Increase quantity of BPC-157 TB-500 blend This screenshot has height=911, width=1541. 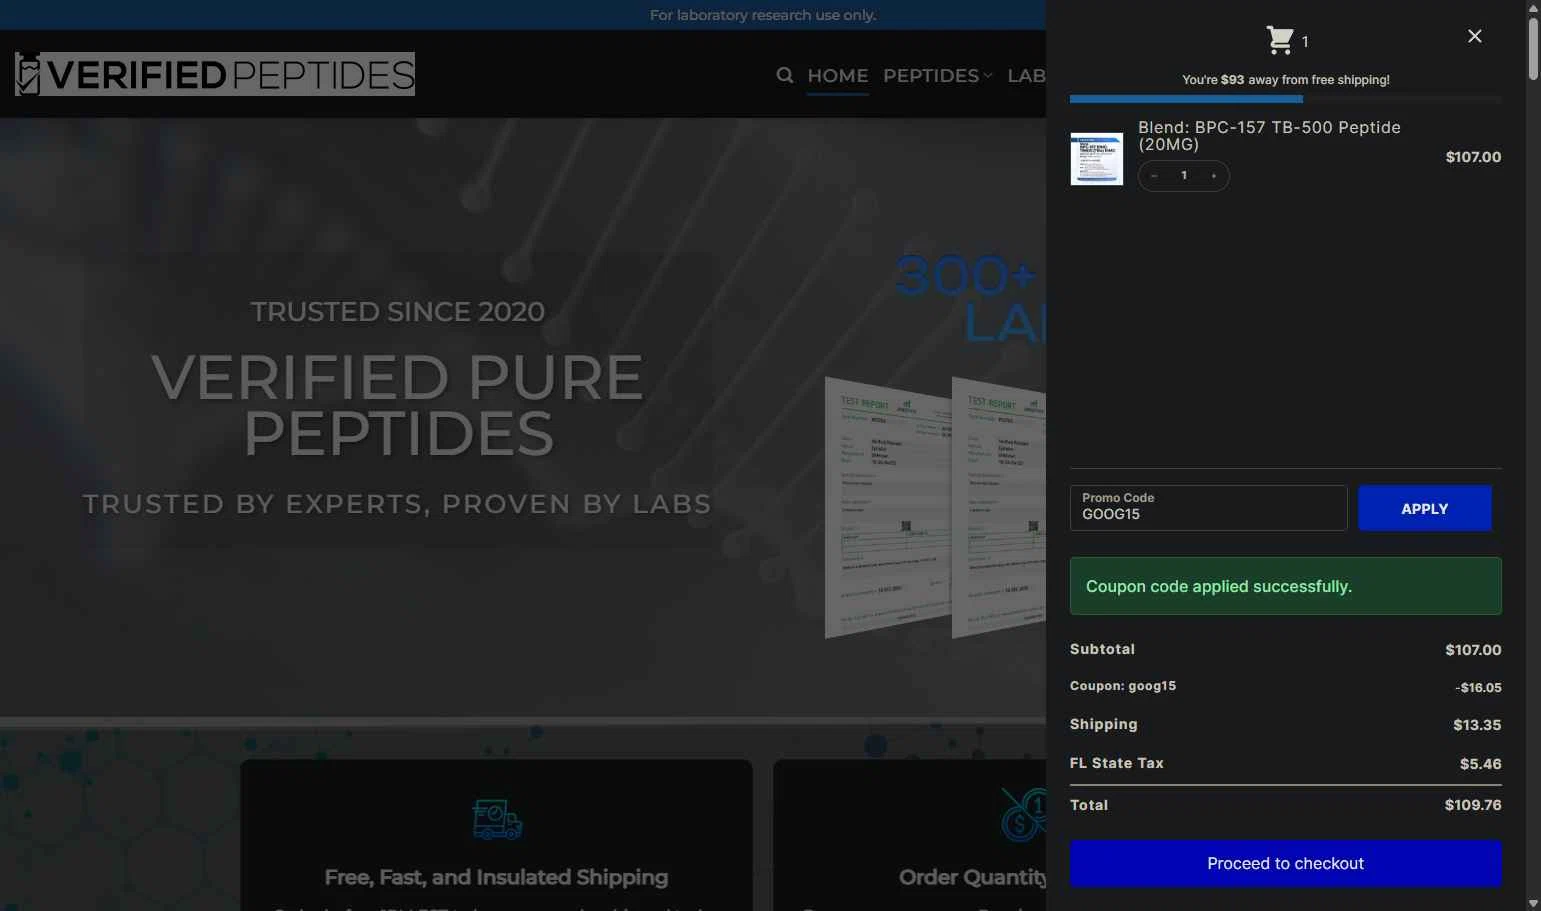click(1214, 176)
